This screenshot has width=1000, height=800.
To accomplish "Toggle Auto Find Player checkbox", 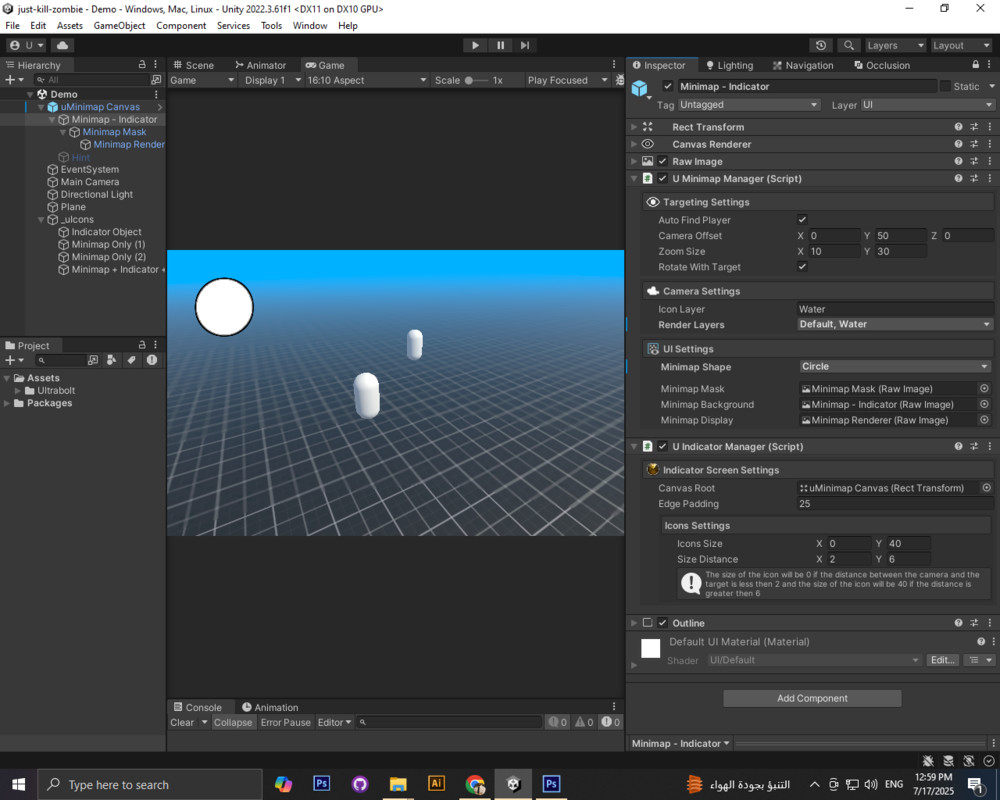I will (x=802, y=219).
